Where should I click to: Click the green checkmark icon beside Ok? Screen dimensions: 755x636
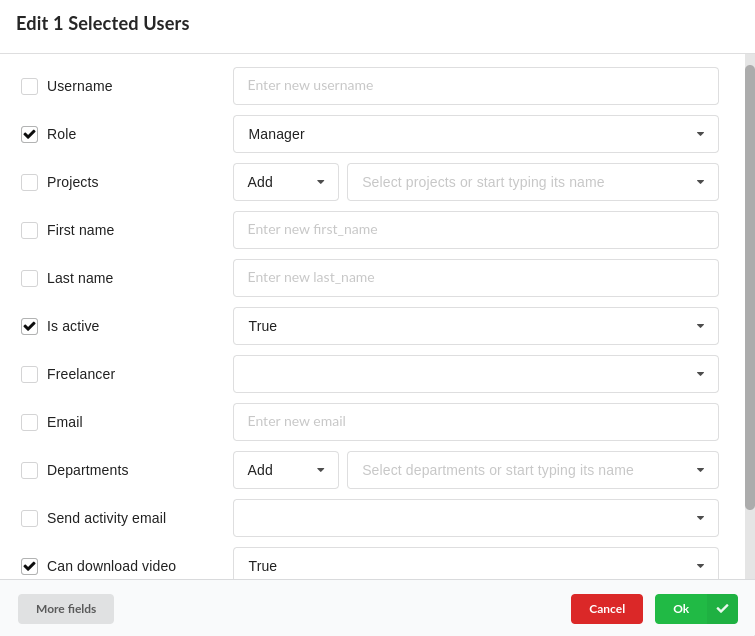pos(722,609)
